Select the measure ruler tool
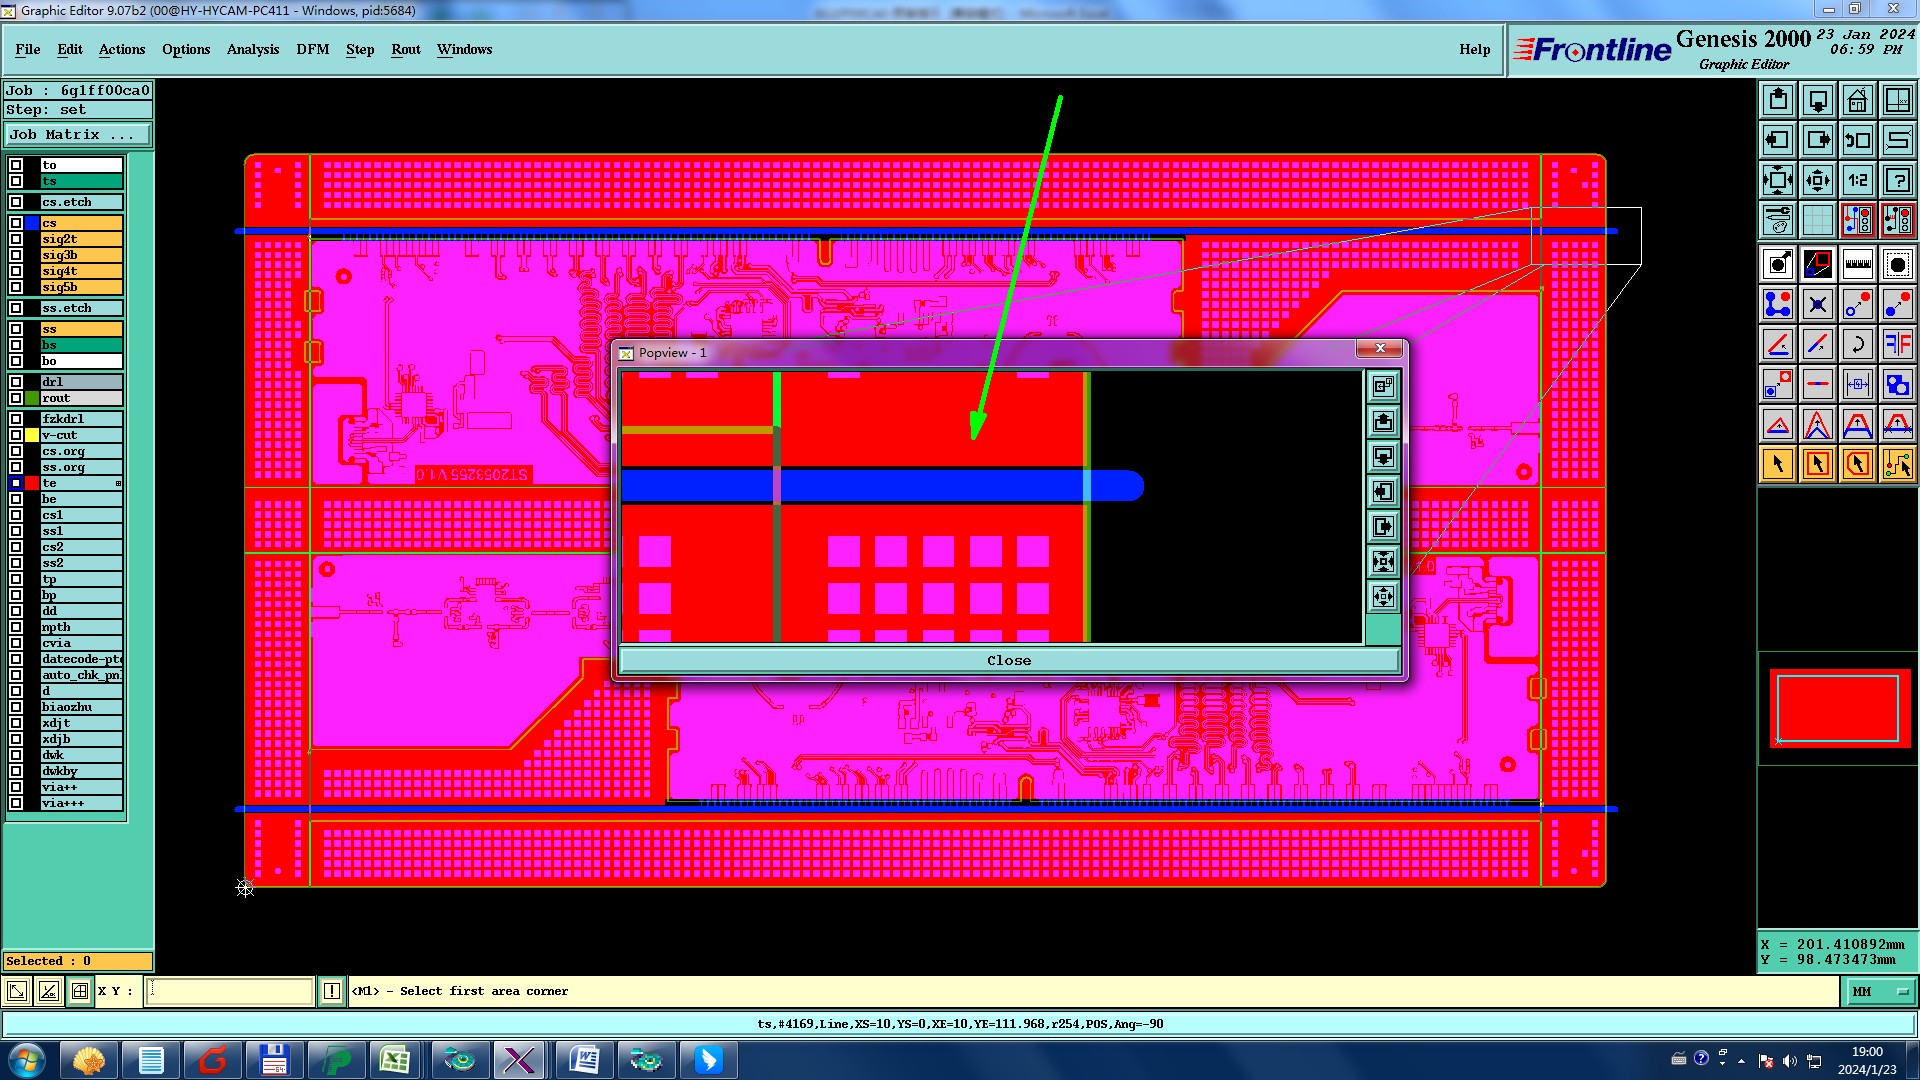 pos(1857,264)
